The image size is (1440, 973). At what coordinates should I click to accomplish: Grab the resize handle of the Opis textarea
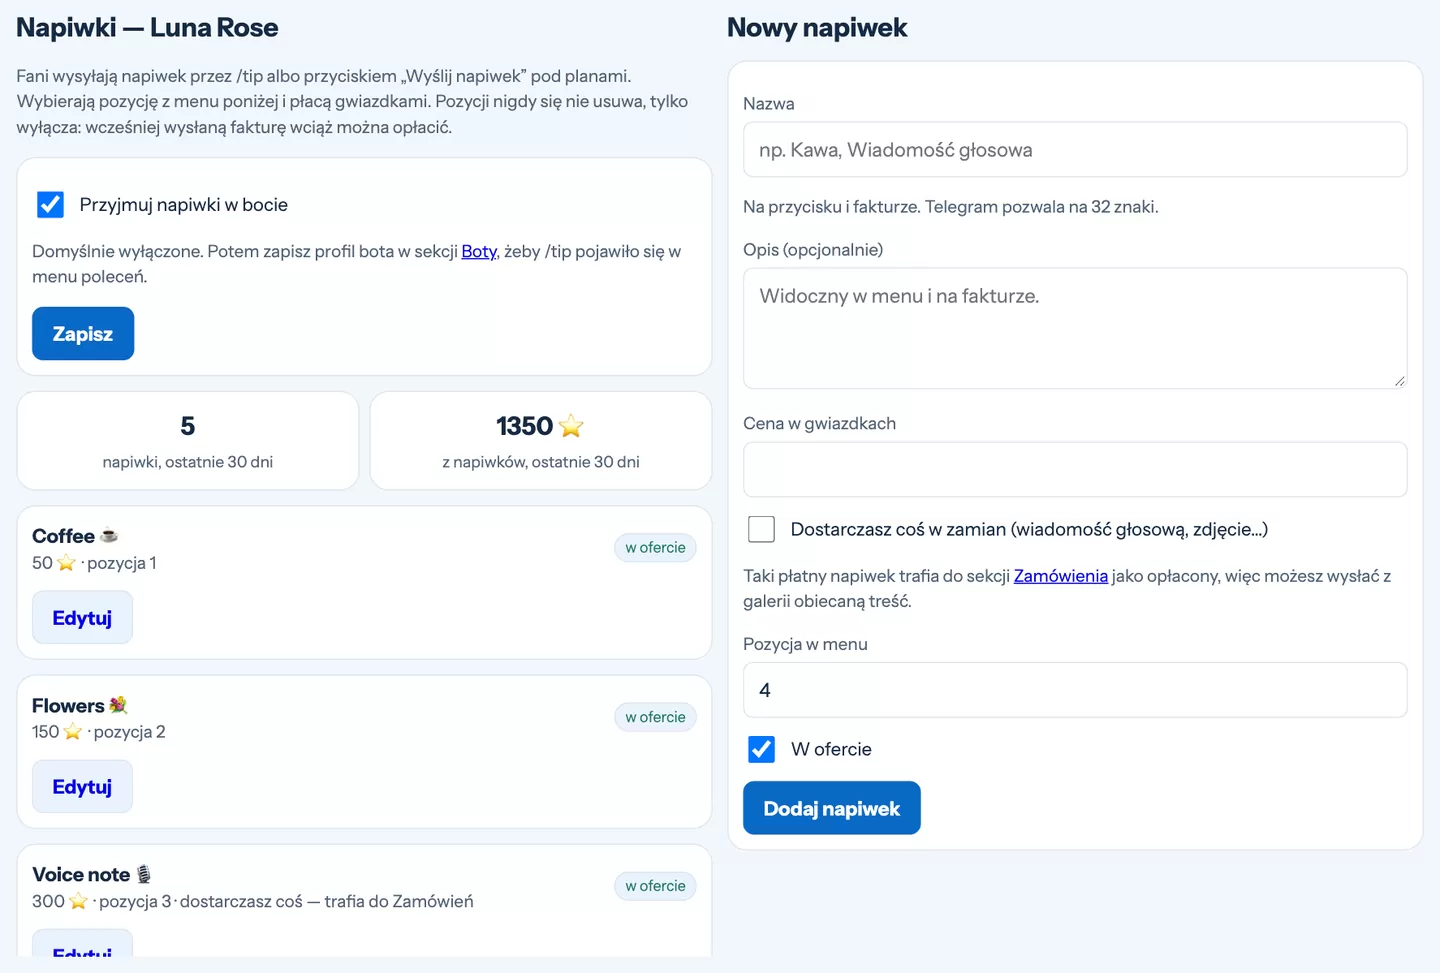coord(1400,381)
